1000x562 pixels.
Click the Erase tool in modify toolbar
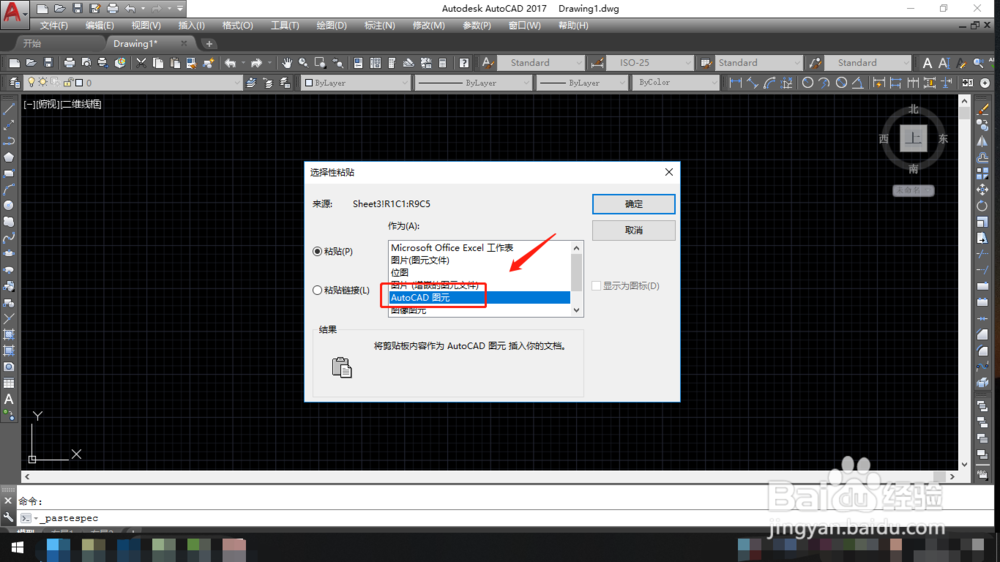[983, 109]
